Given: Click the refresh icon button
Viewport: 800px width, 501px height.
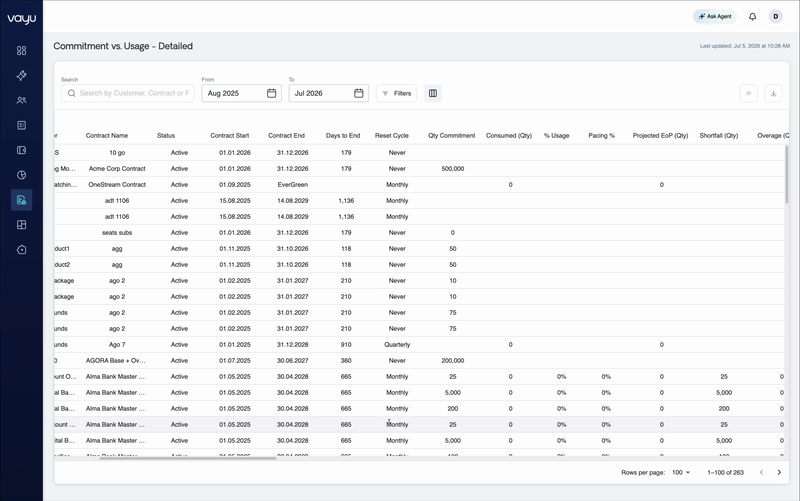Looking at the screenshot, I should (748, 93).
